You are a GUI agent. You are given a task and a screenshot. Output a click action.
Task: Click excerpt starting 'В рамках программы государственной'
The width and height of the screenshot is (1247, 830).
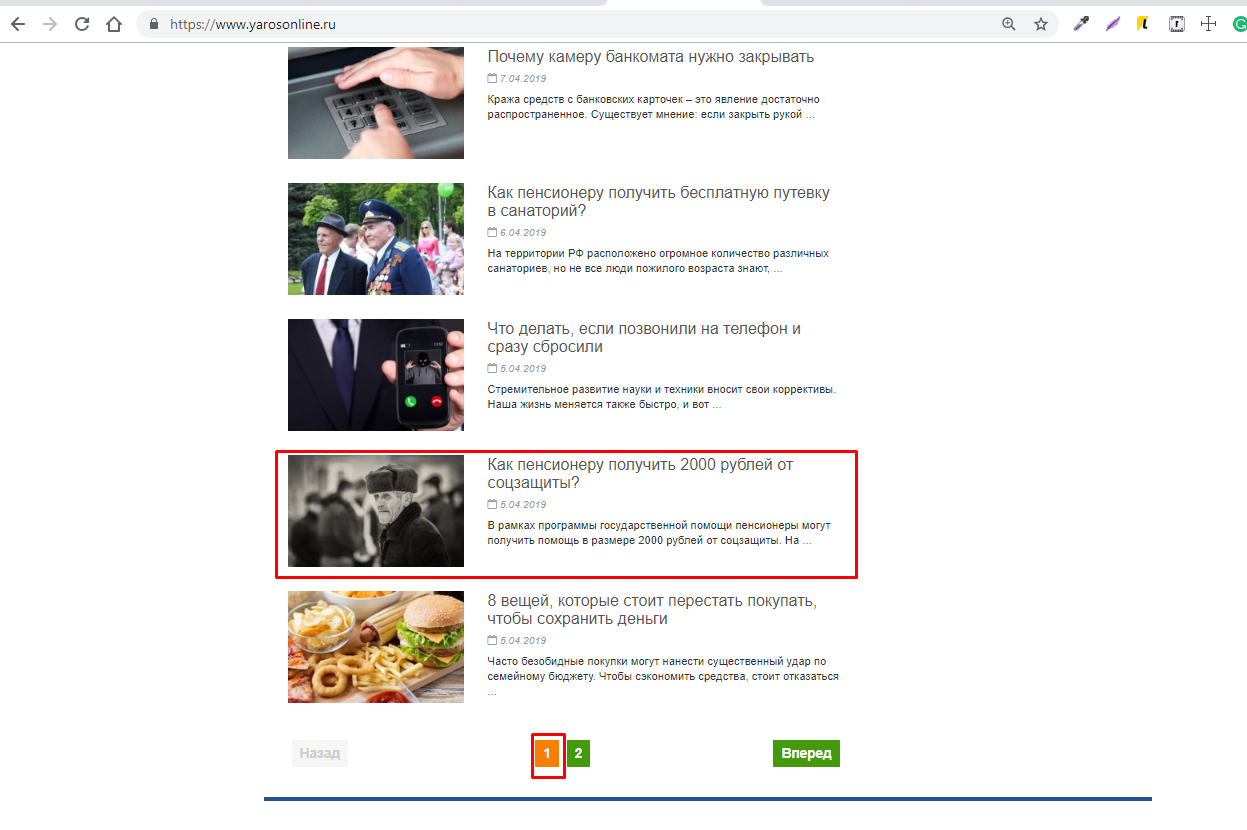point(659,533)
